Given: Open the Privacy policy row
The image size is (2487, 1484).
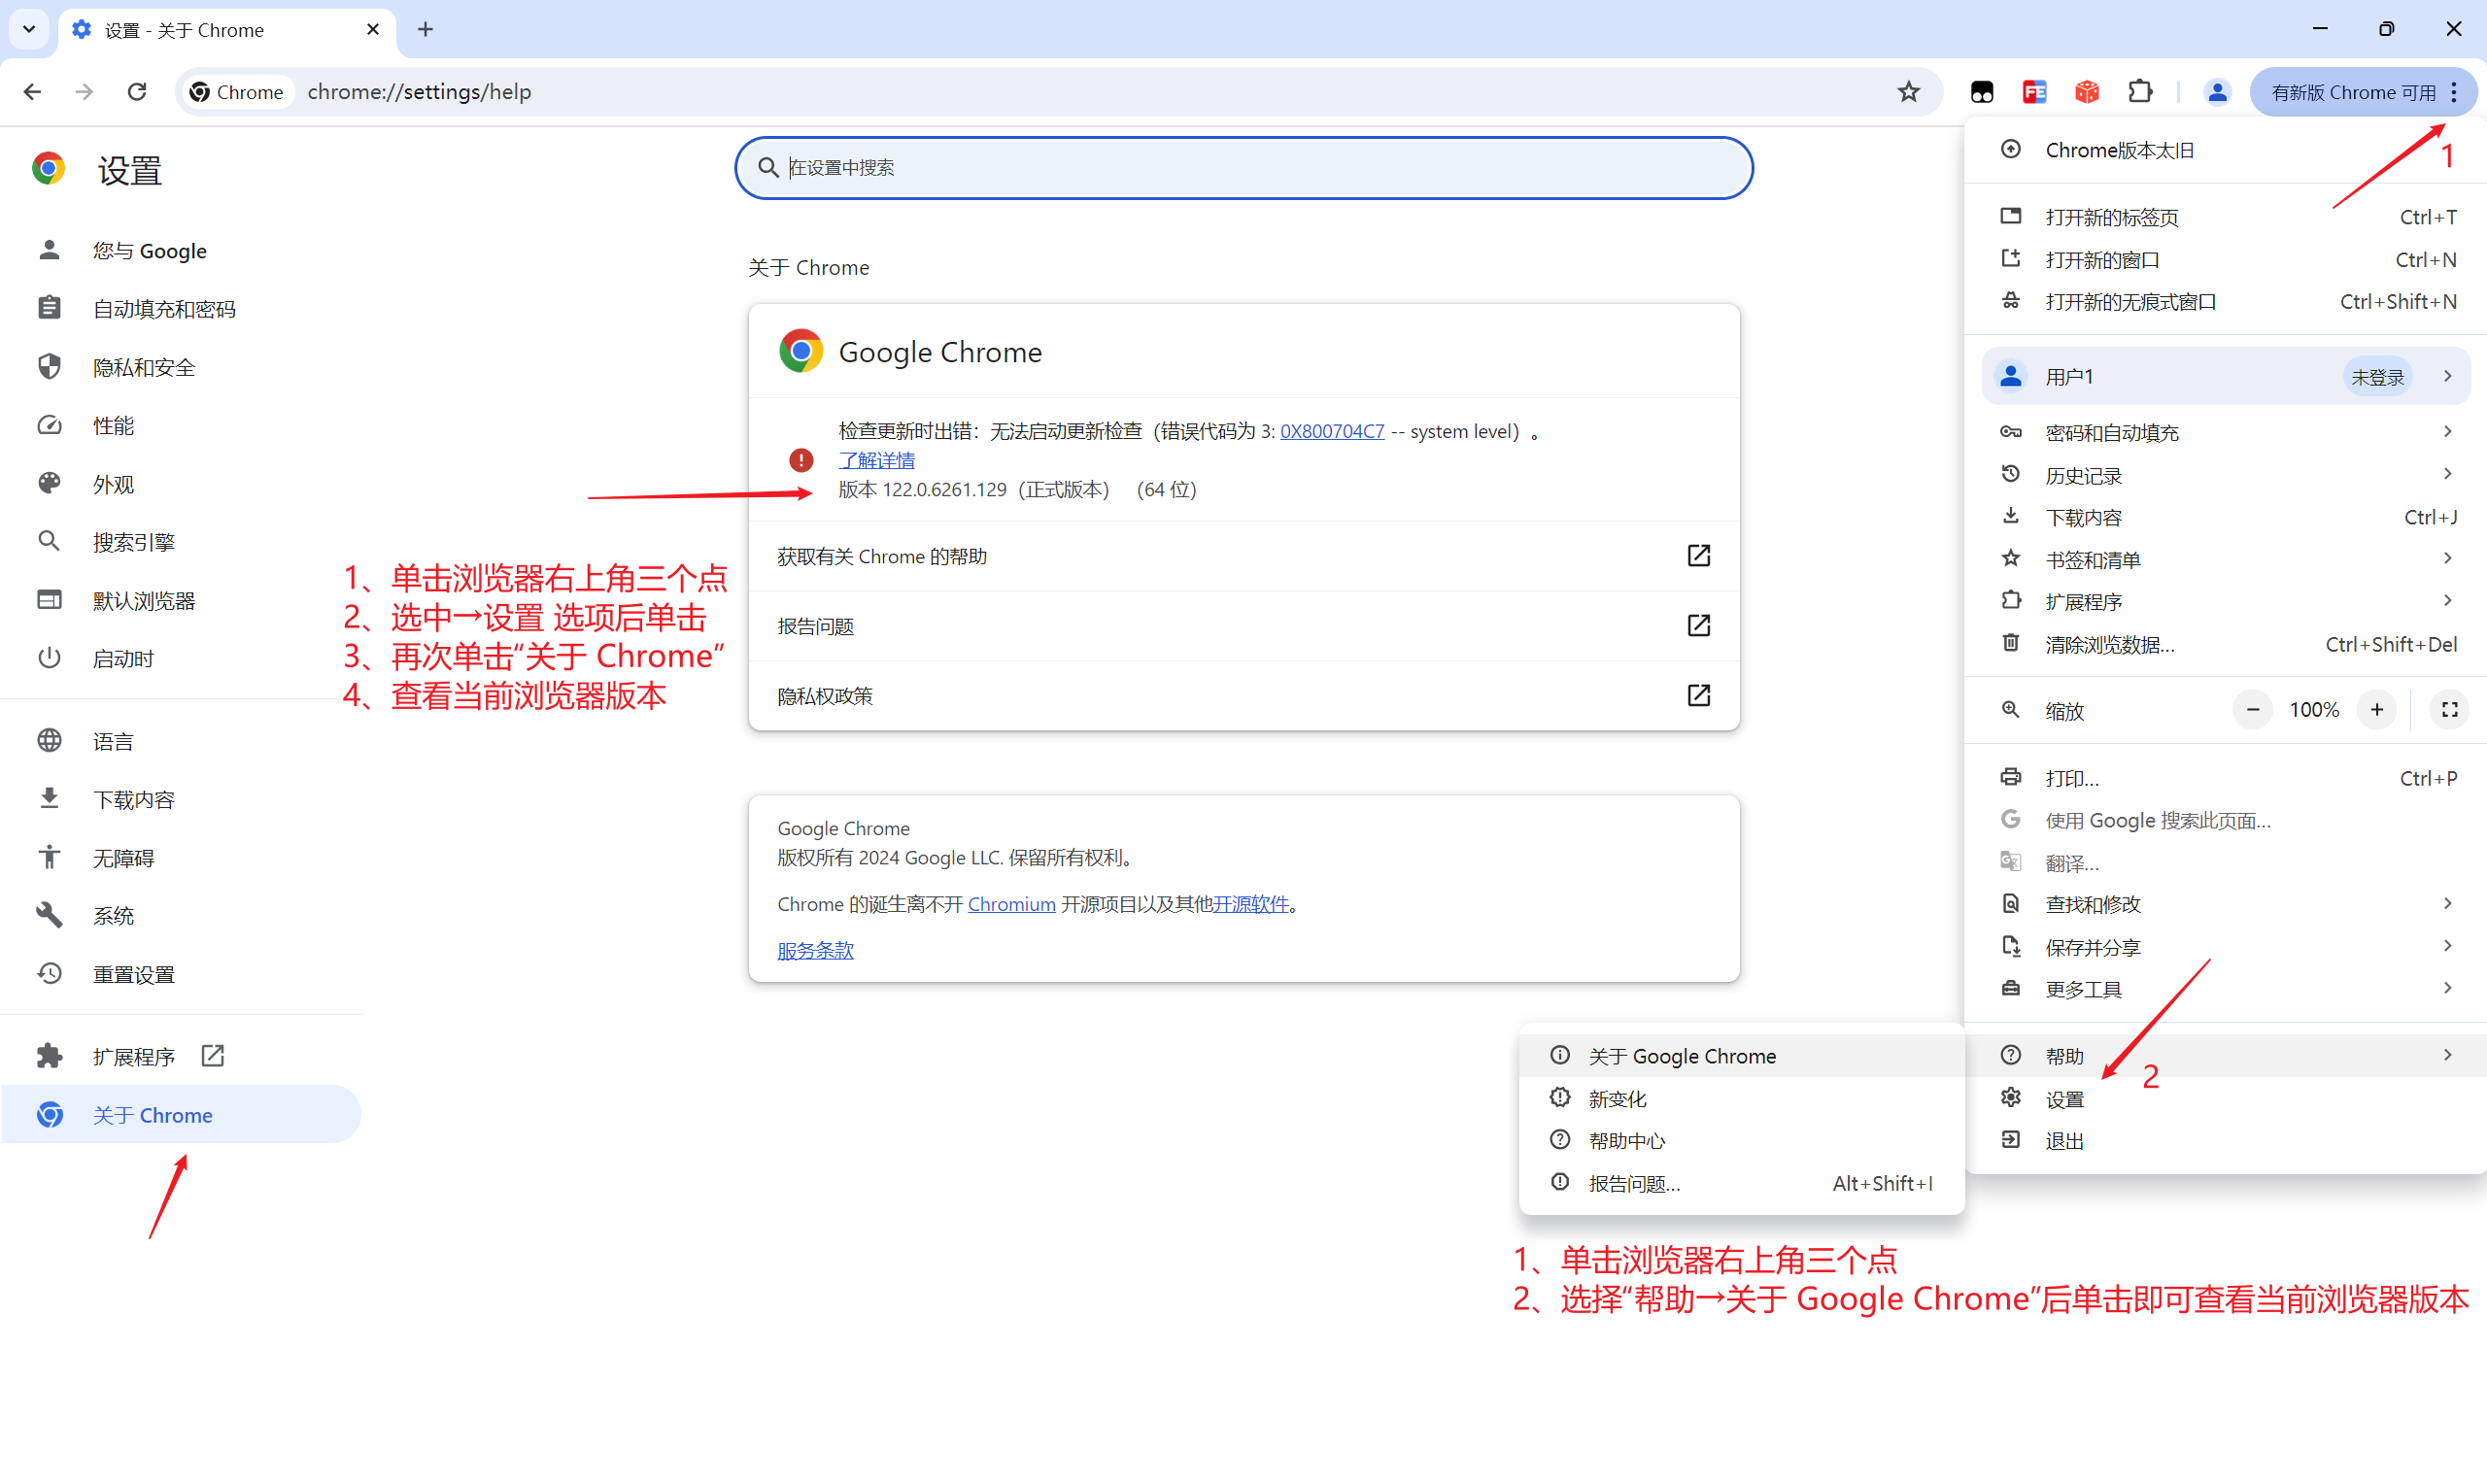Looking at the screenshot, I should tap(1243, 696).
